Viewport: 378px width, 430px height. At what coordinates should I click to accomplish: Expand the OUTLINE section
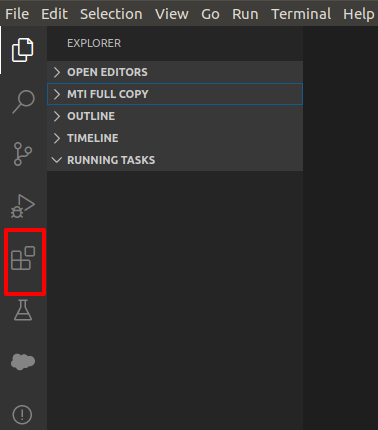coord(175,116)
